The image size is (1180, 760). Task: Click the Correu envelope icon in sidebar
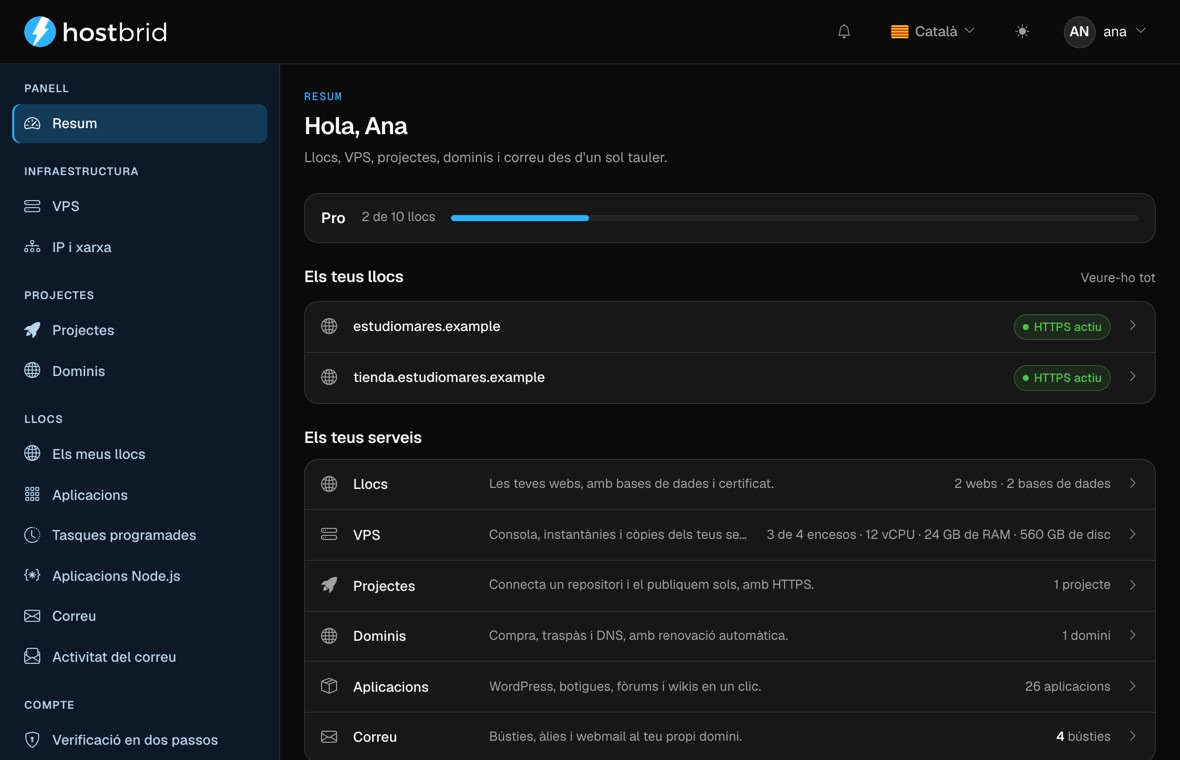(x=32, y=616)
